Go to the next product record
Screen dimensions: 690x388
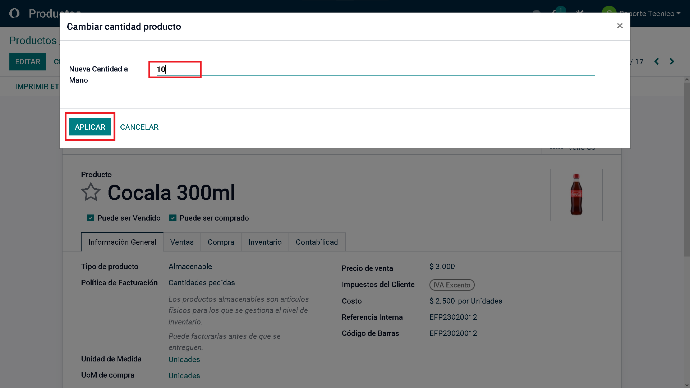coord(672,62)
